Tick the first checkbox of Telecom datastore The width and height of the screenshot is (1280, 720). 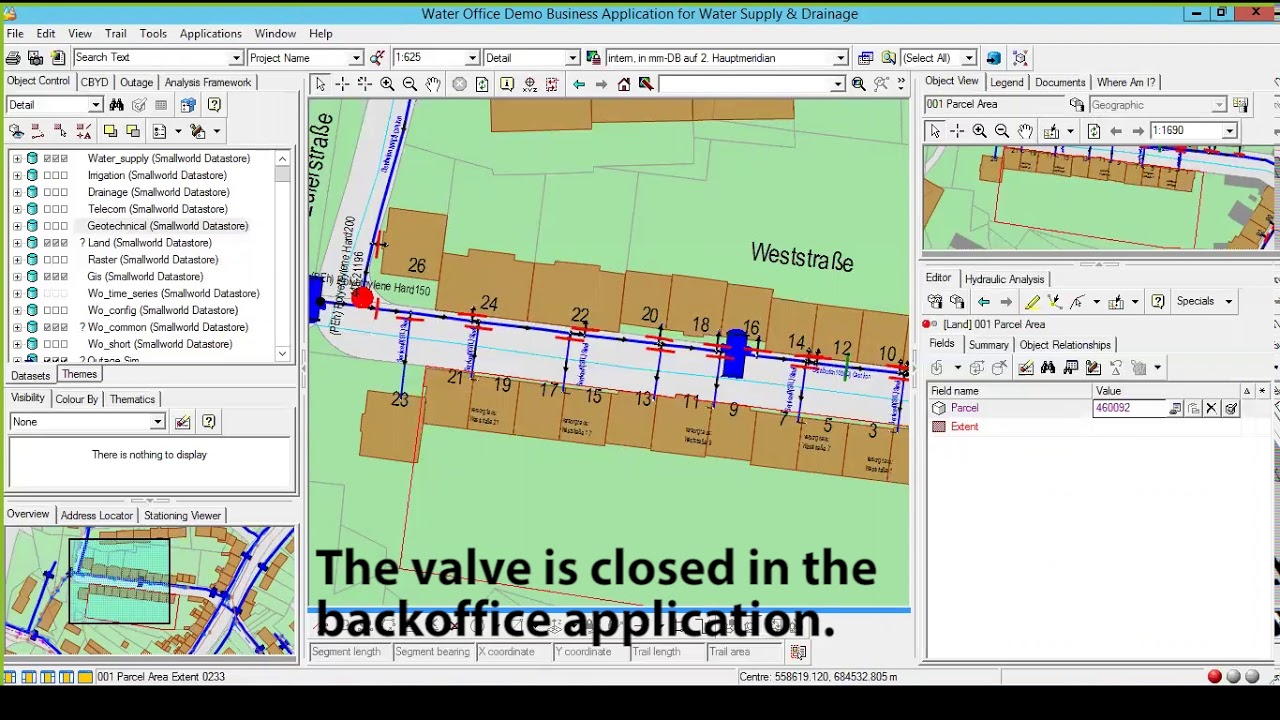tap(47, 210)
